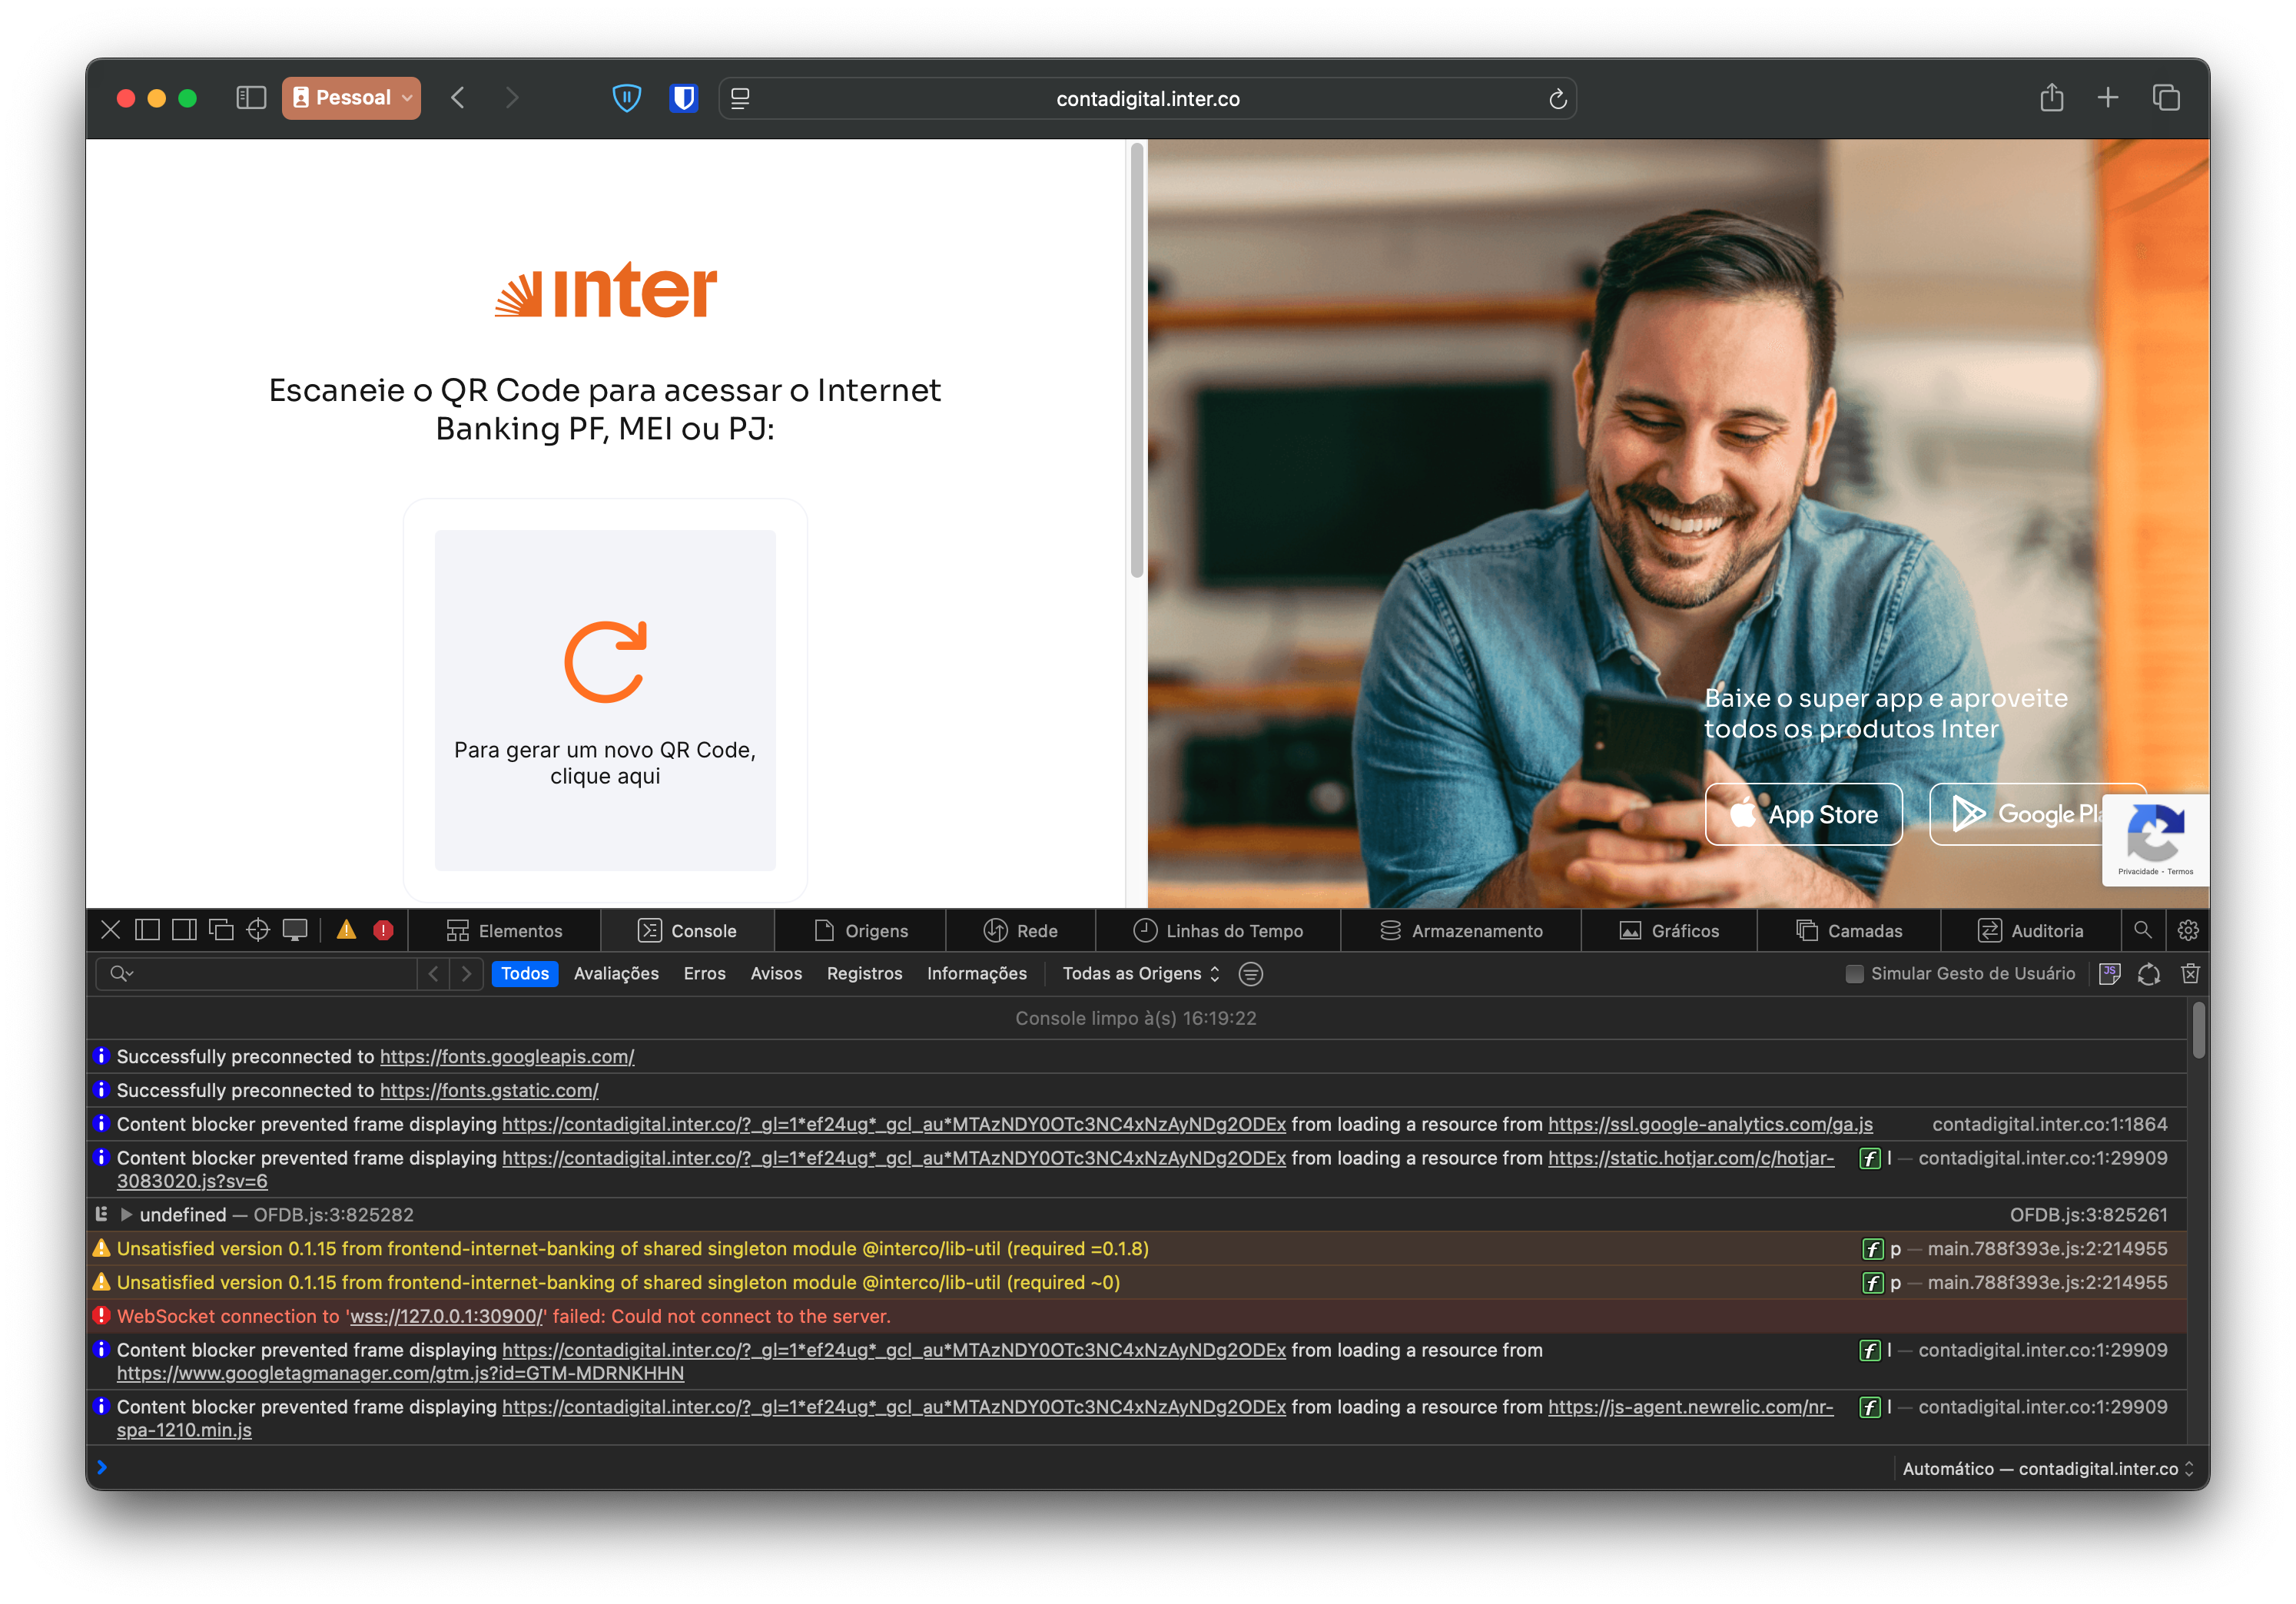Open the Pessoal profile dropdown
Image resolution: width=2296 pixels, height=1604 pixels.
point(351,98)
